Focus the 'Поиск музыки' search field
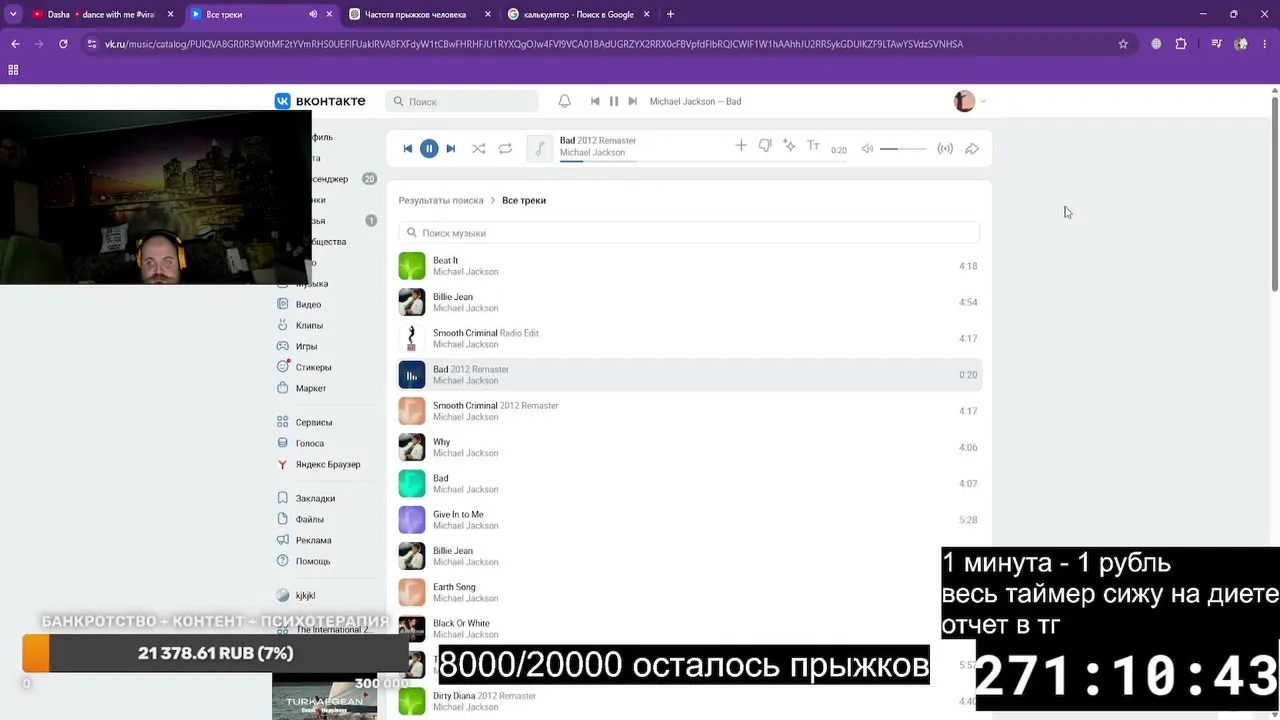Viewport: 1280px width, 720px height. [689, 233]
